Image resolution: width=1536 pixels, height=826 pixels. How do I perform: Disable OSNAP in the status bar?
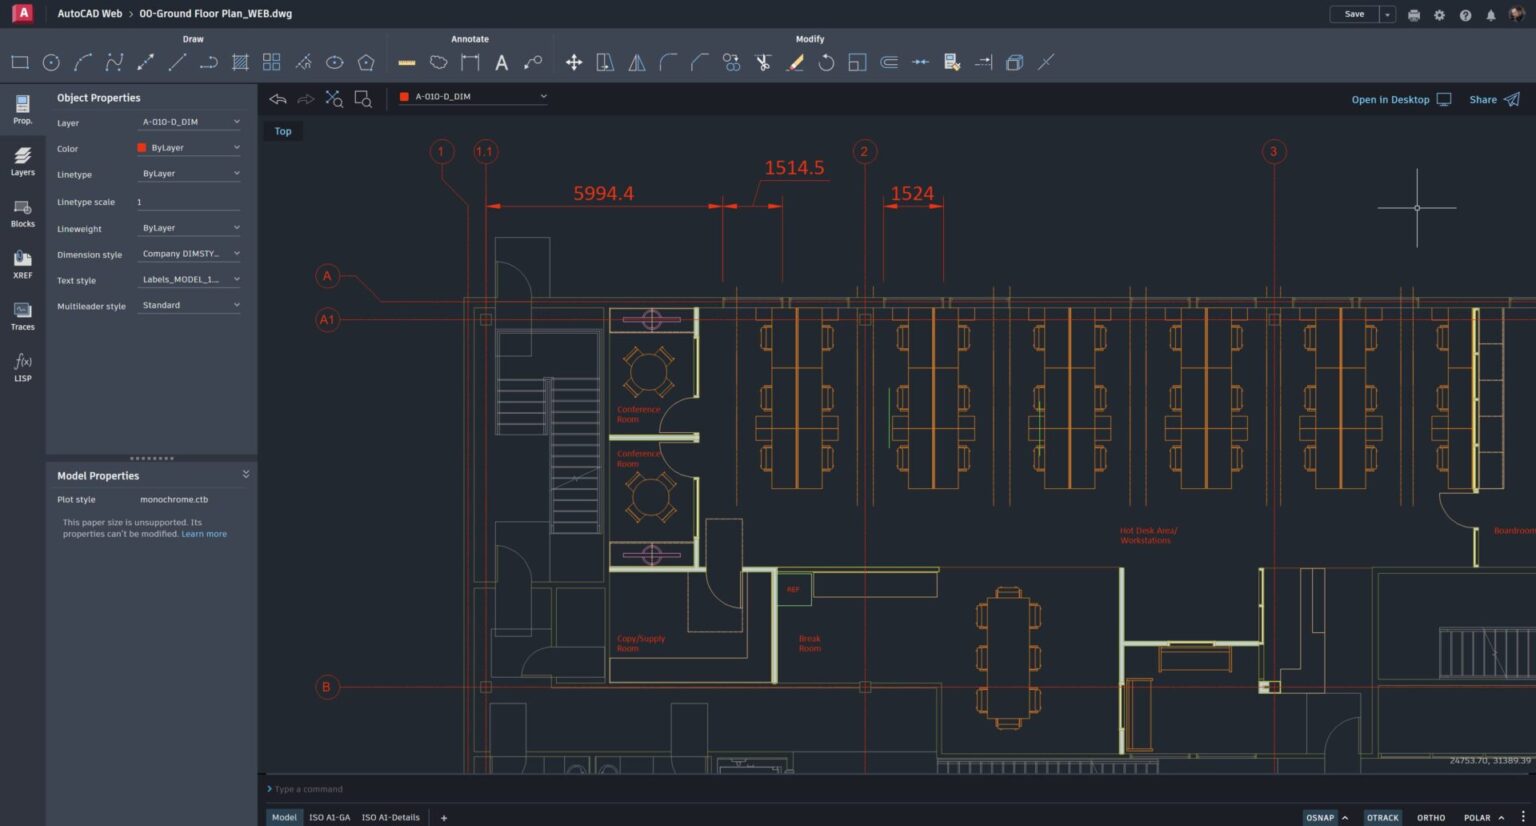coord(1319,817)
